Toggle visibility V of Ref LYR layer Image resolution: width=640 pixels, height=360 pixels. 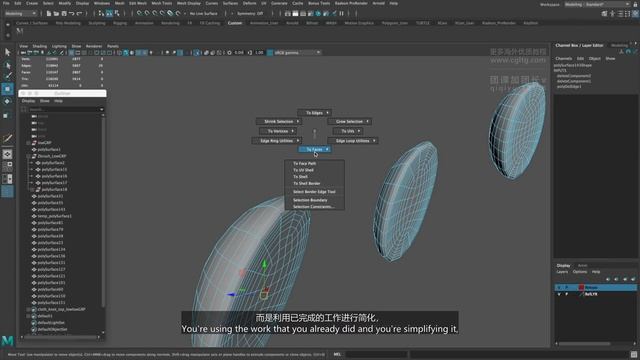[559, 294]
